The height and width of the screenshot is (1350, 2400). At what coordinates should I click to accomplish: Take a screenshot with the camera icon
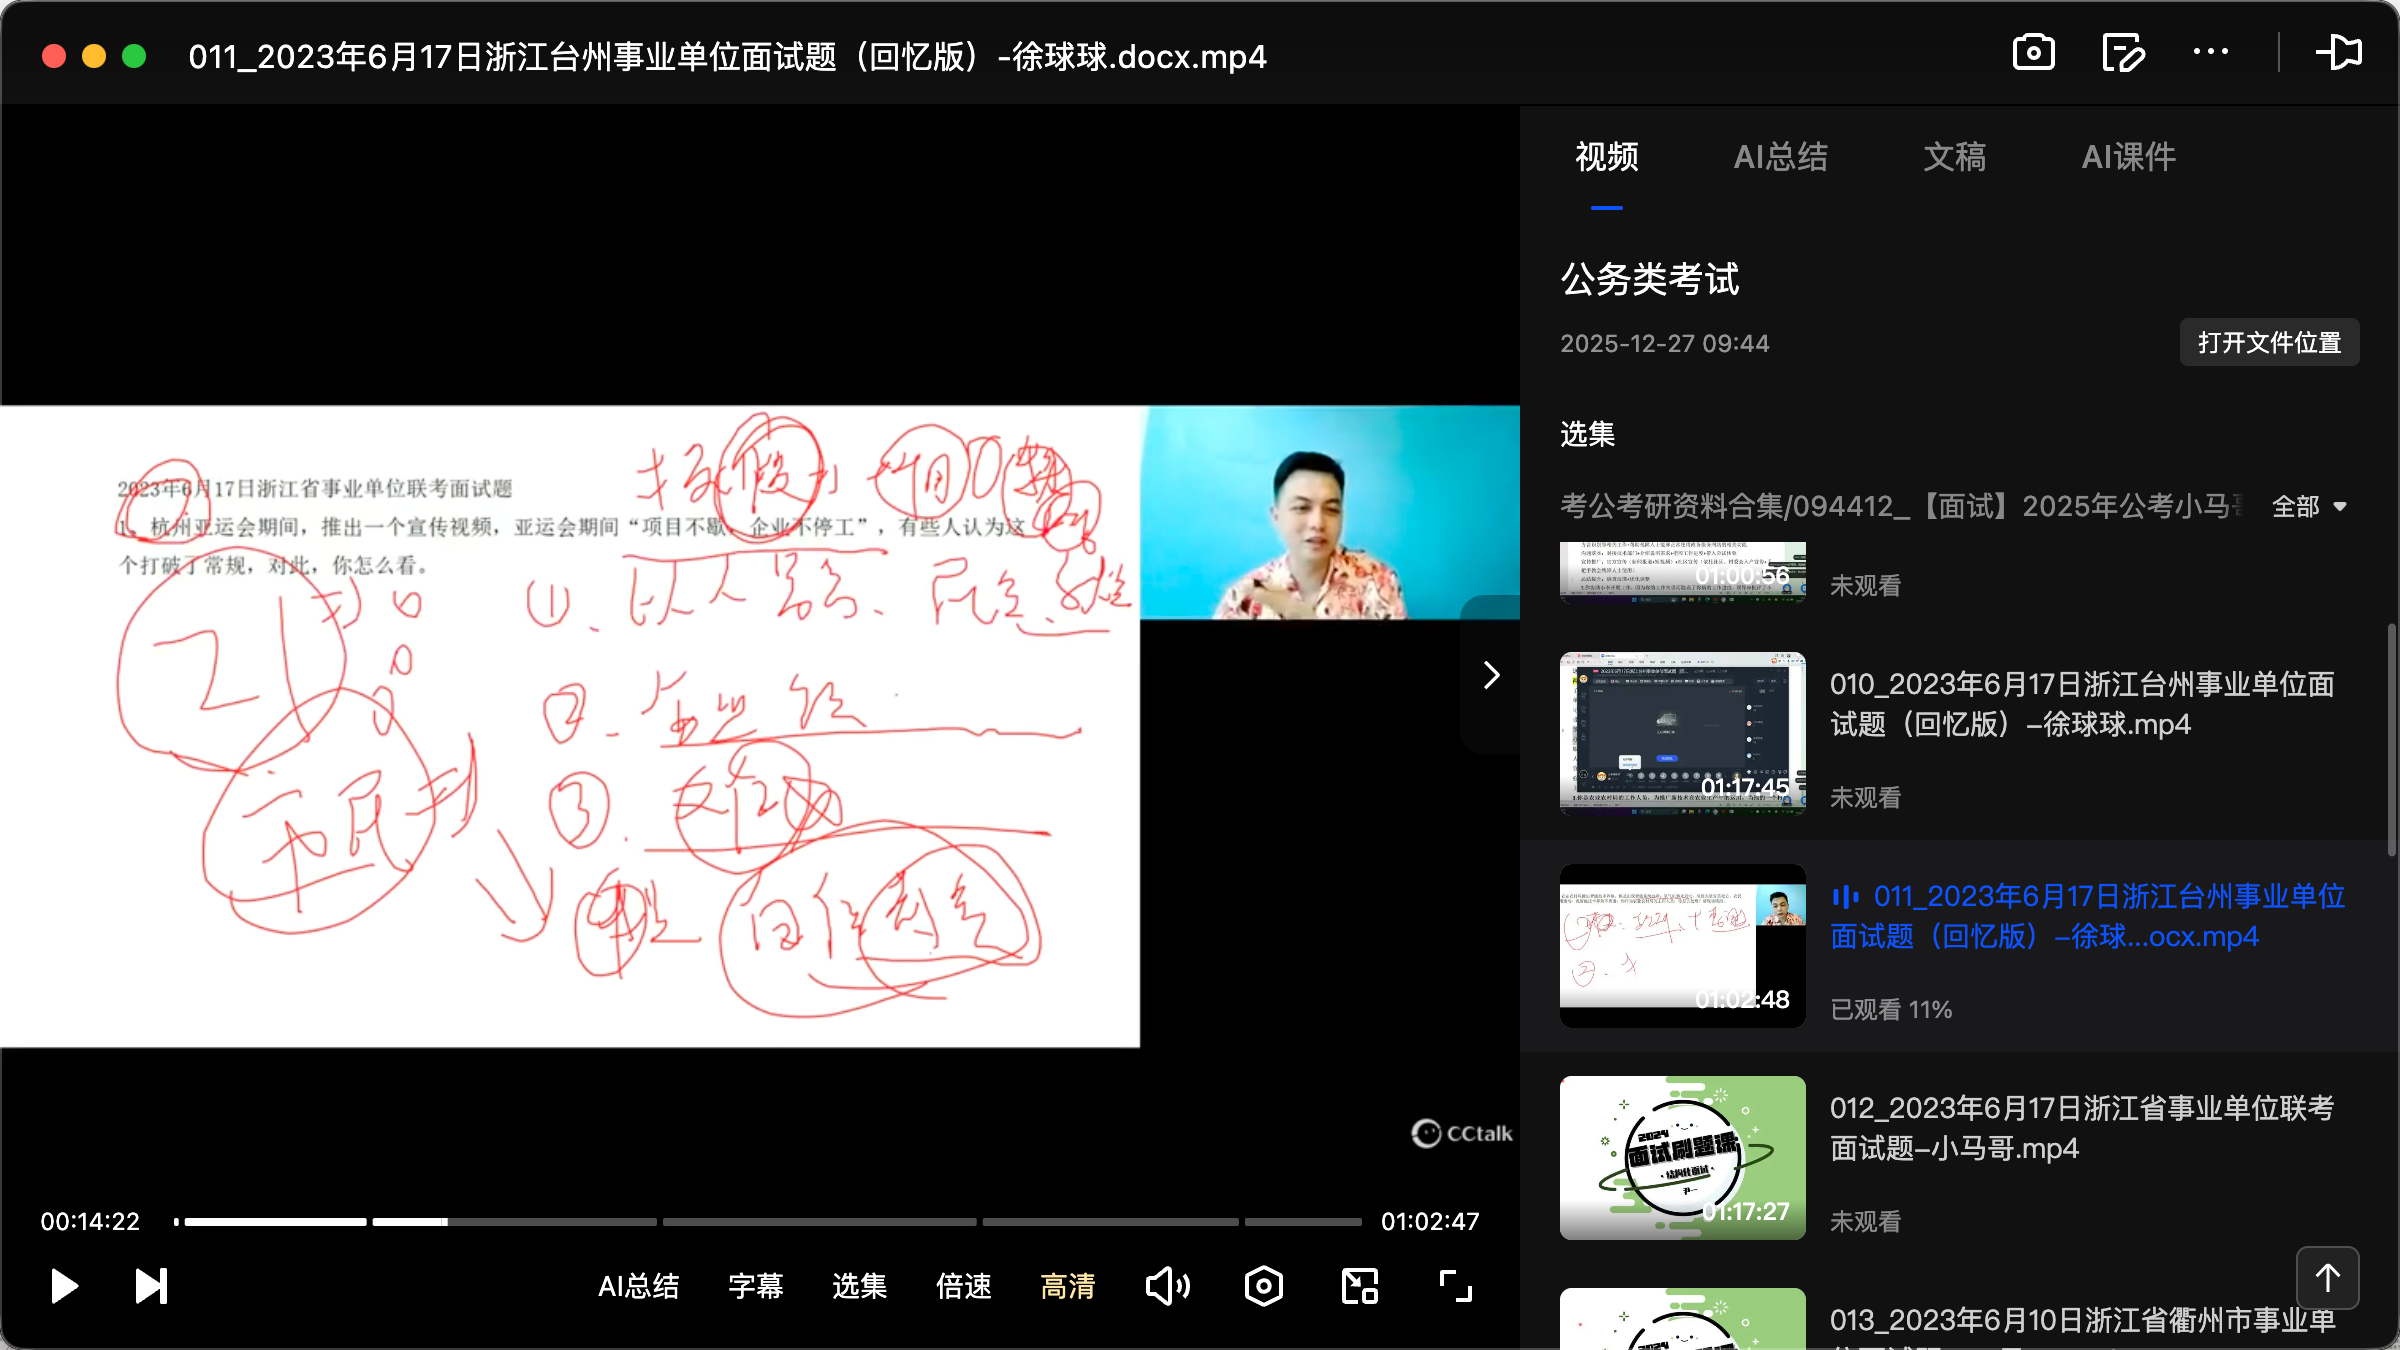2033,52
